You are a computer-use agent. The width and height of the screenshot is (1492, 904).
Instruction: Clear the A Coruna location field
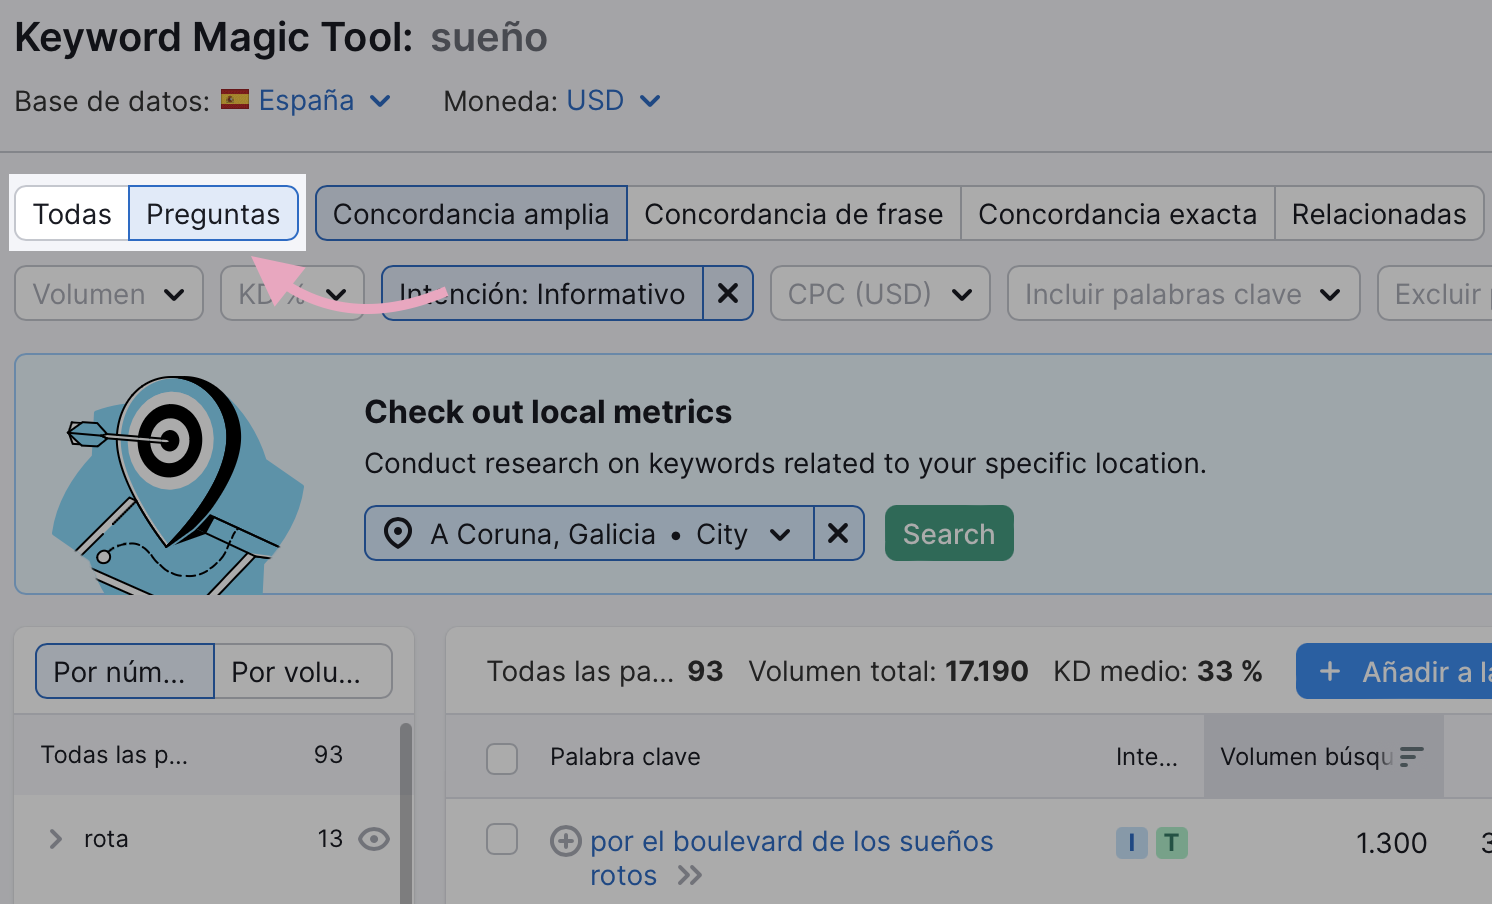click(838, 533)
